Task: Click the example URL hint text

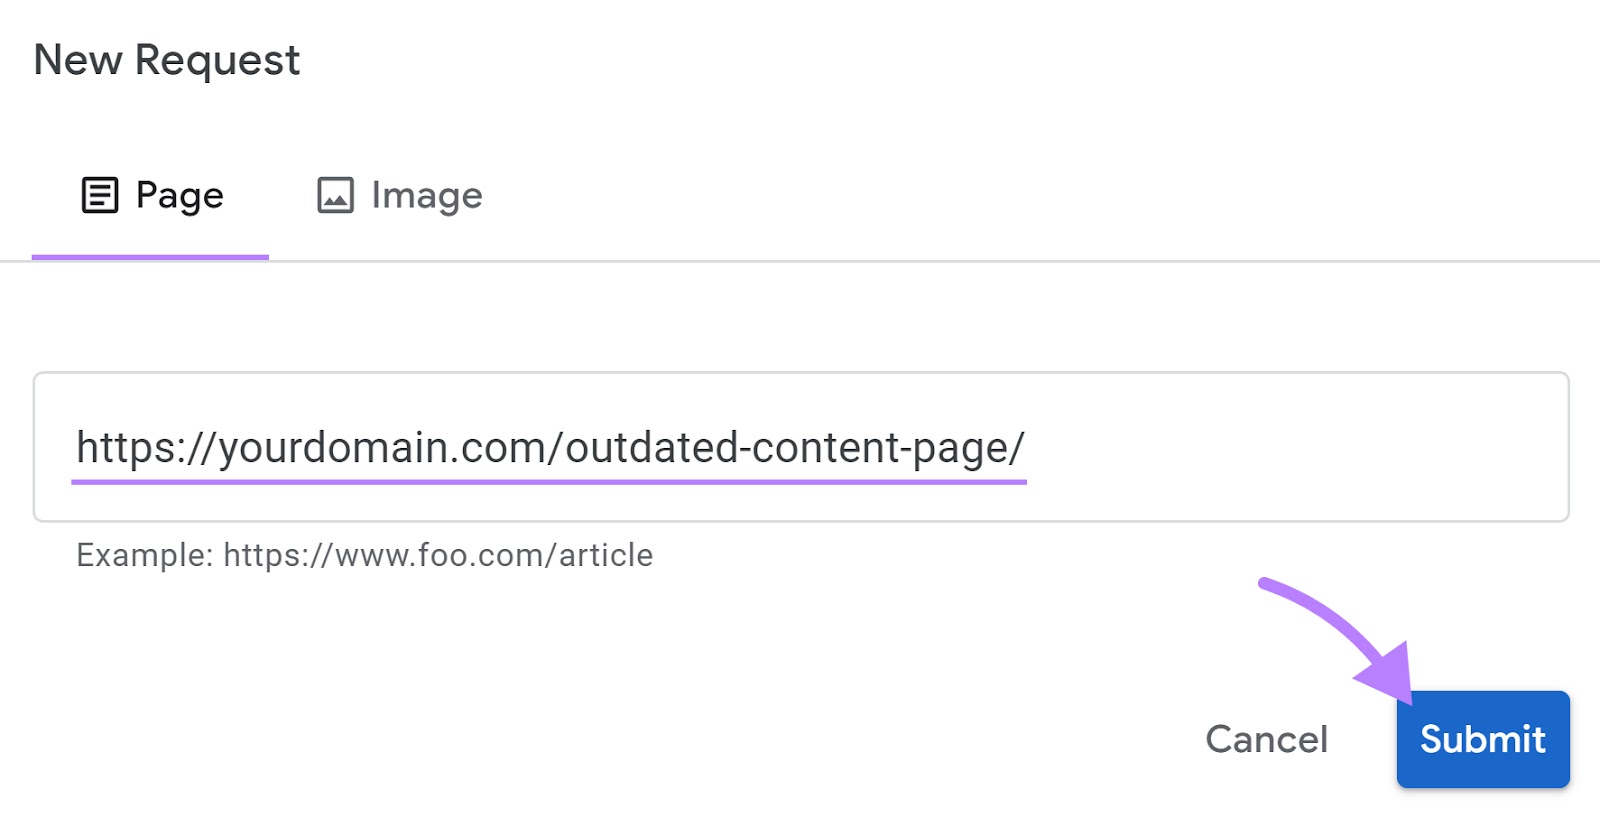Action: point(363,554)
